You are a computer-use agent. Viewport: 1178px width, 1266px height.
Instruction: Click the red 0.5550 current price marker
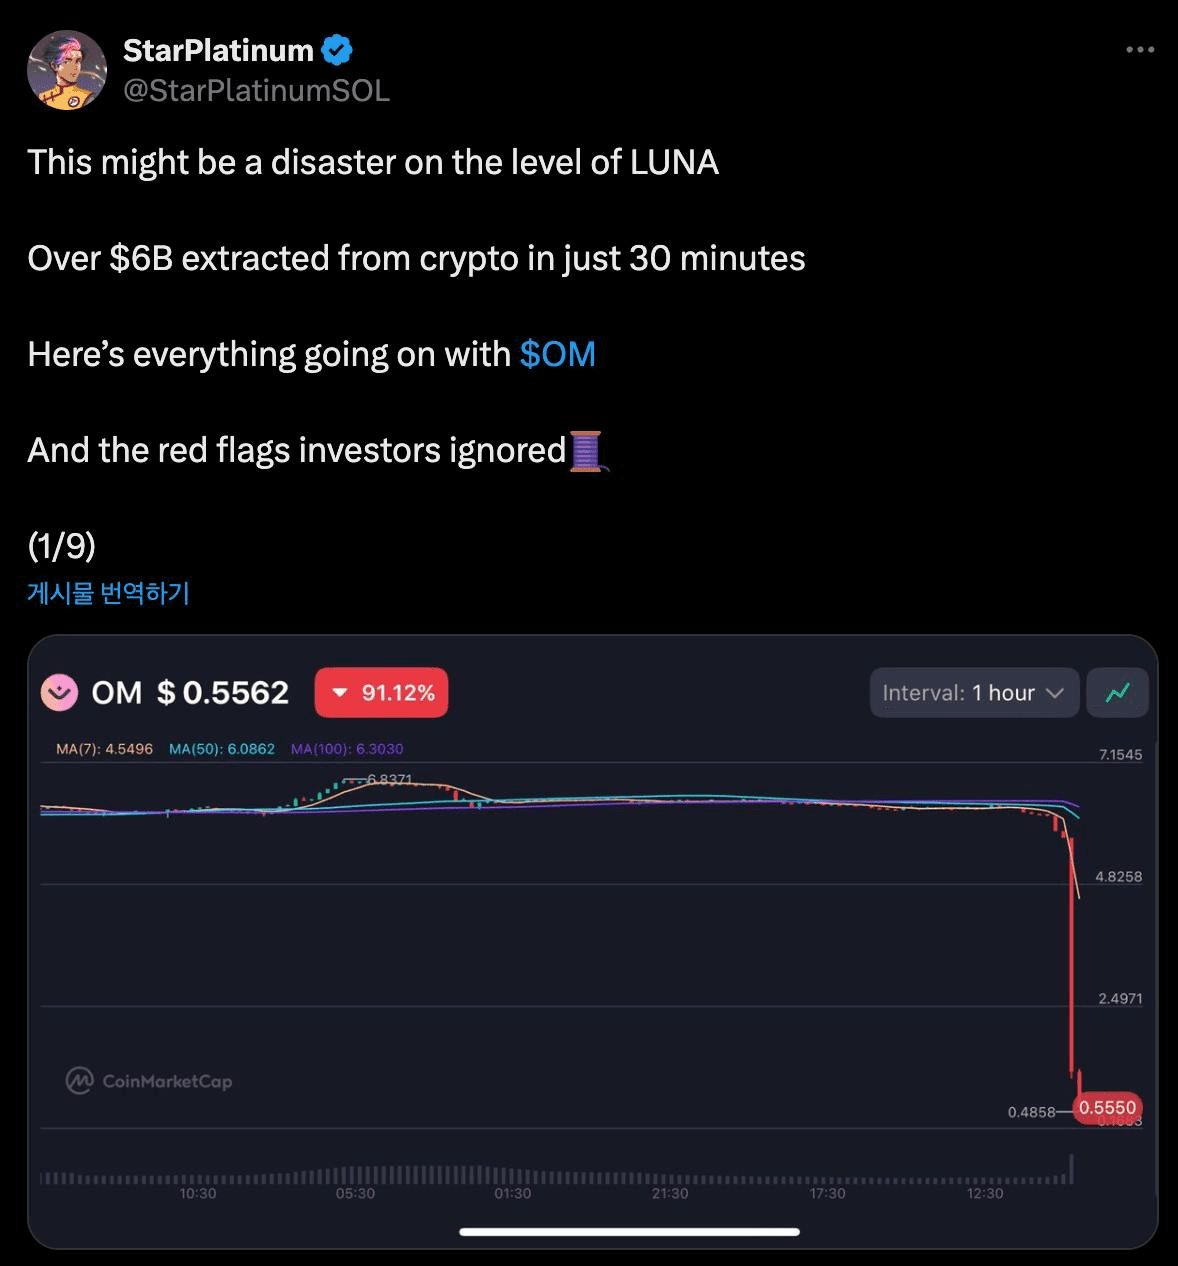pyautogui.click(x=1107, y=1108)
